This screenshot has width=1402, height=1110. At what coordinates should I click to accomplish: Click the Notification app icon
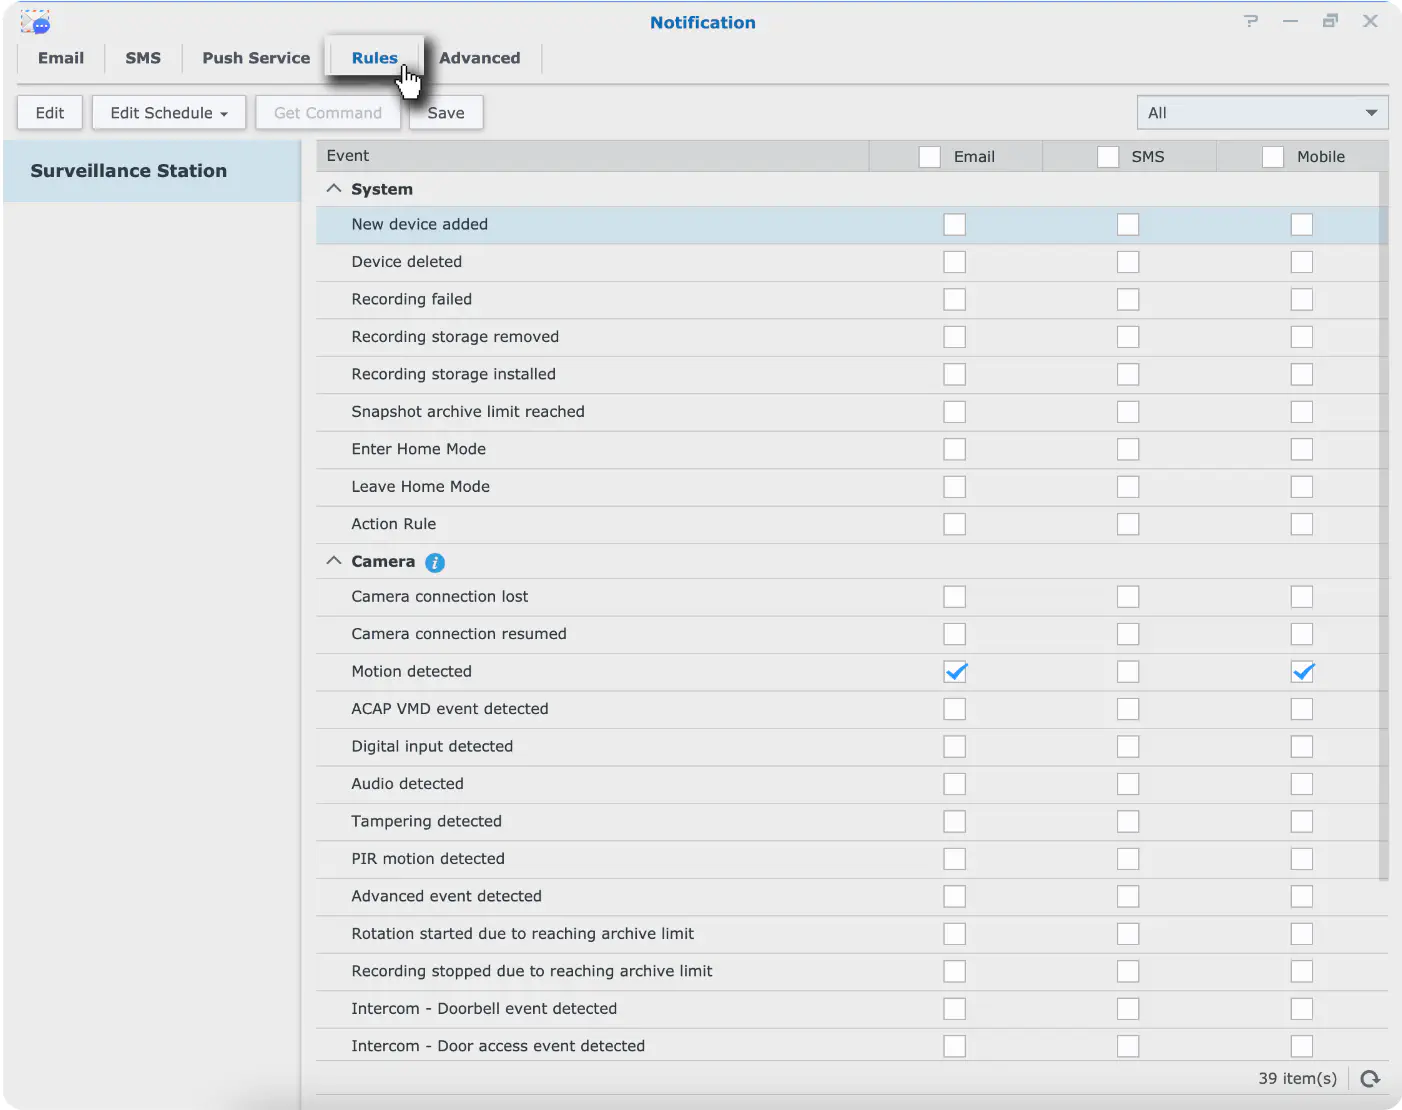(x=35, y=22)
